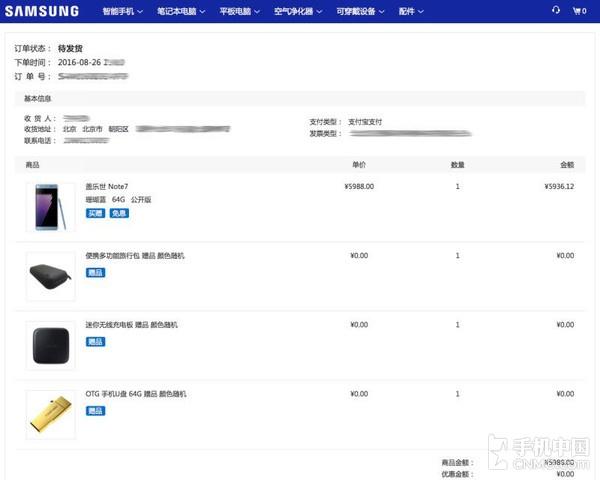
Task: Click the 商品 column header
Action: (x=32, y=165)
